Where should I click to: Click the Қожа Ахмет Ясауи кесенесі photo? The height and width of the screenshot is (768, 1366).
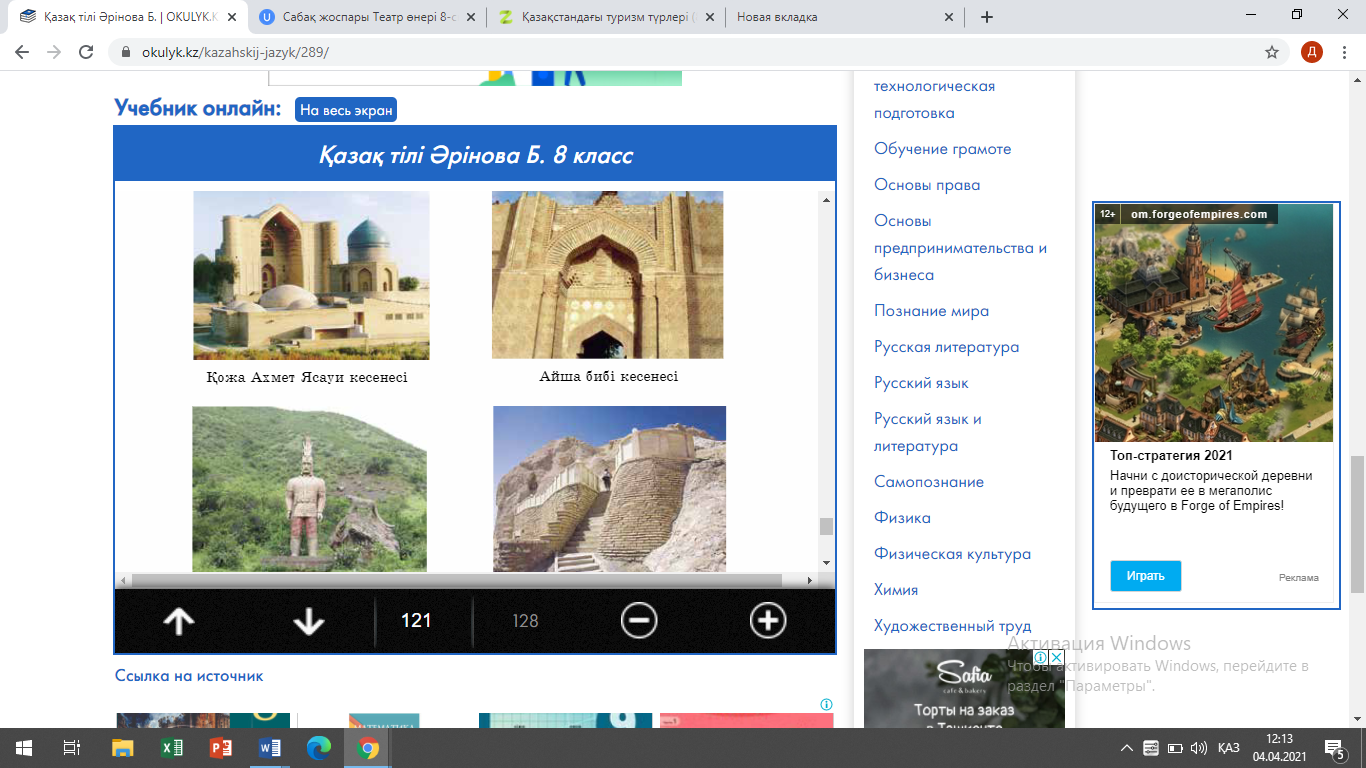tap(311, 275)
